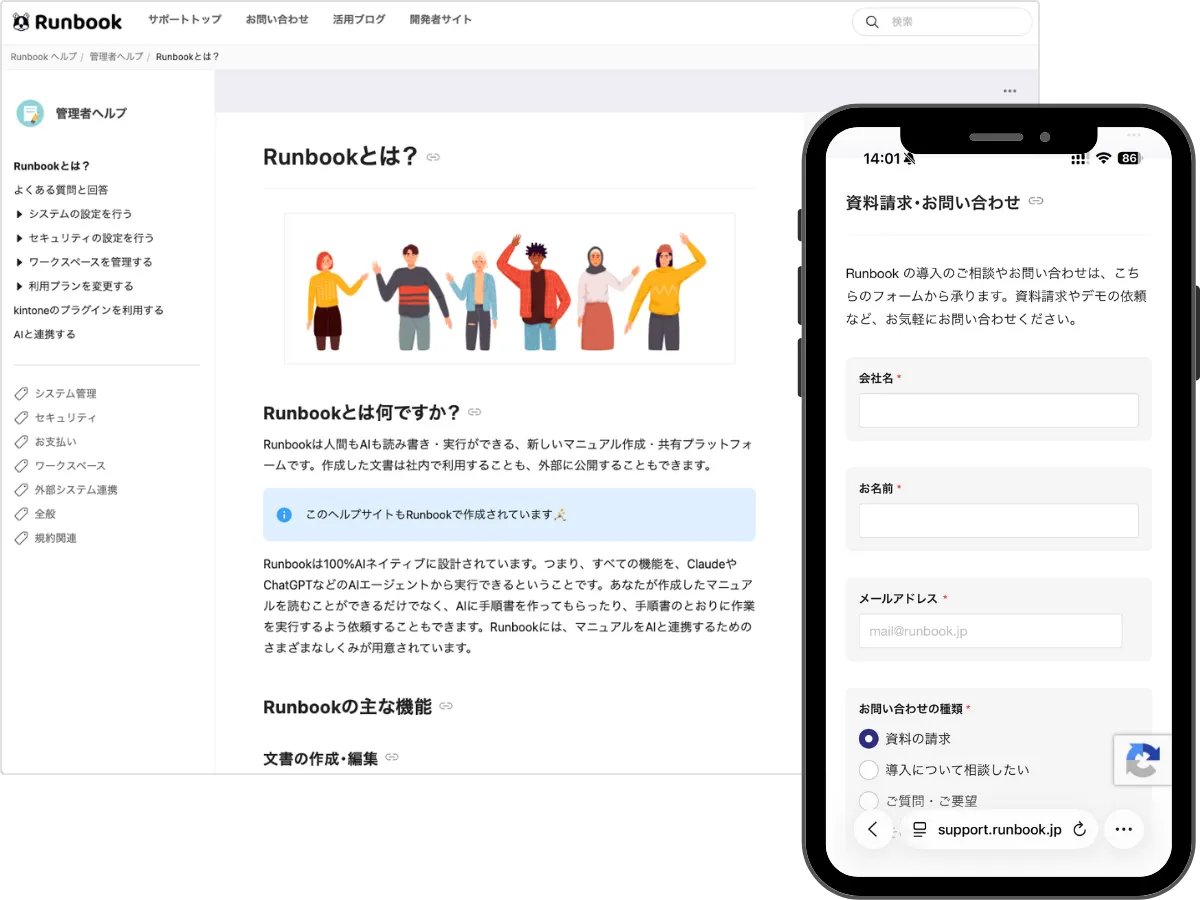Copy anchor link beside Runbookとは？ title
Image resolution: width=1200 pixels, height=900 pixels.
pyautogui.click(x=433, y=157)
